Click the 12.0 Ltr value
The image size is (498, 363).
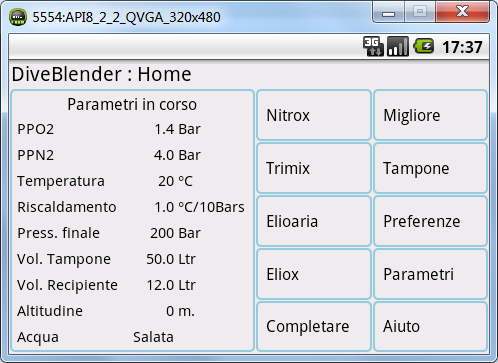point(171,285)
